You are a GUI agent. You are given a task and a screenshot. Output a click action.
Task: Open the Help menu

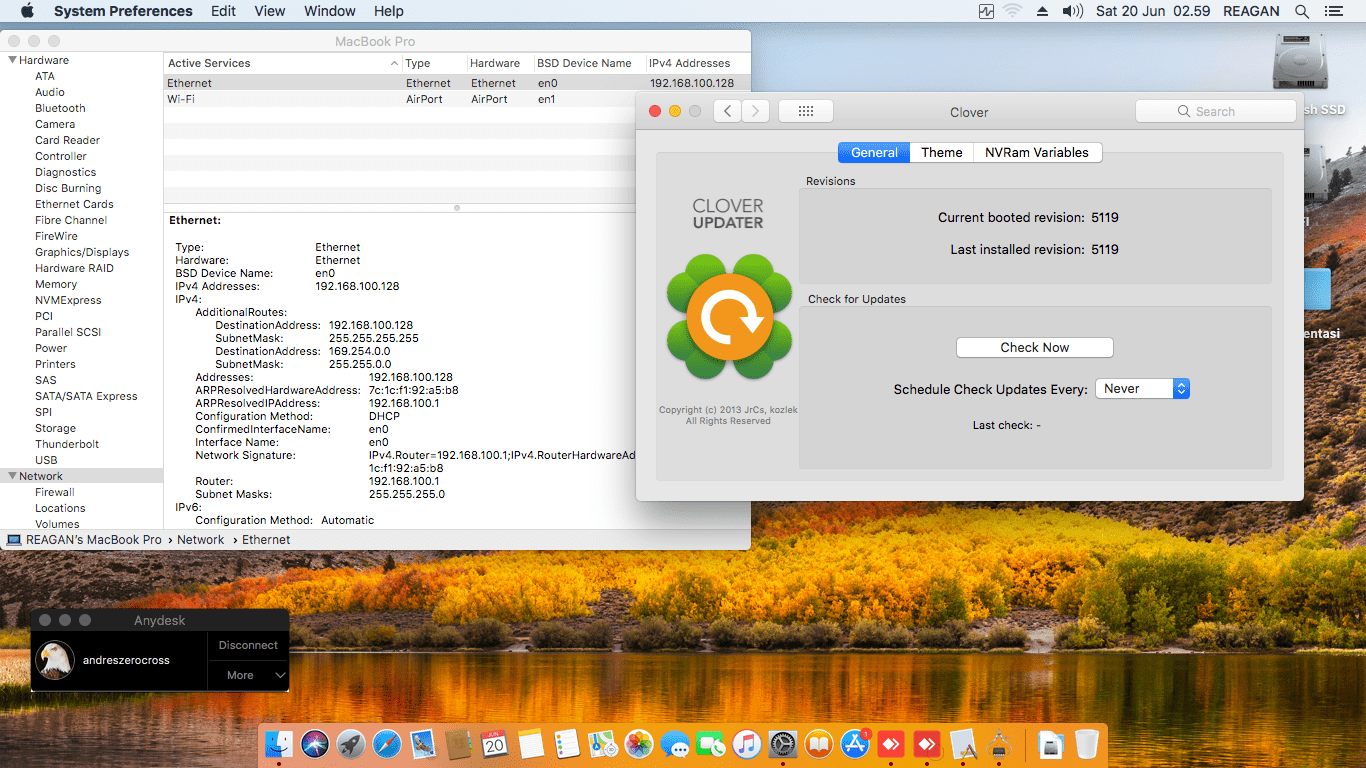[389, 11]
